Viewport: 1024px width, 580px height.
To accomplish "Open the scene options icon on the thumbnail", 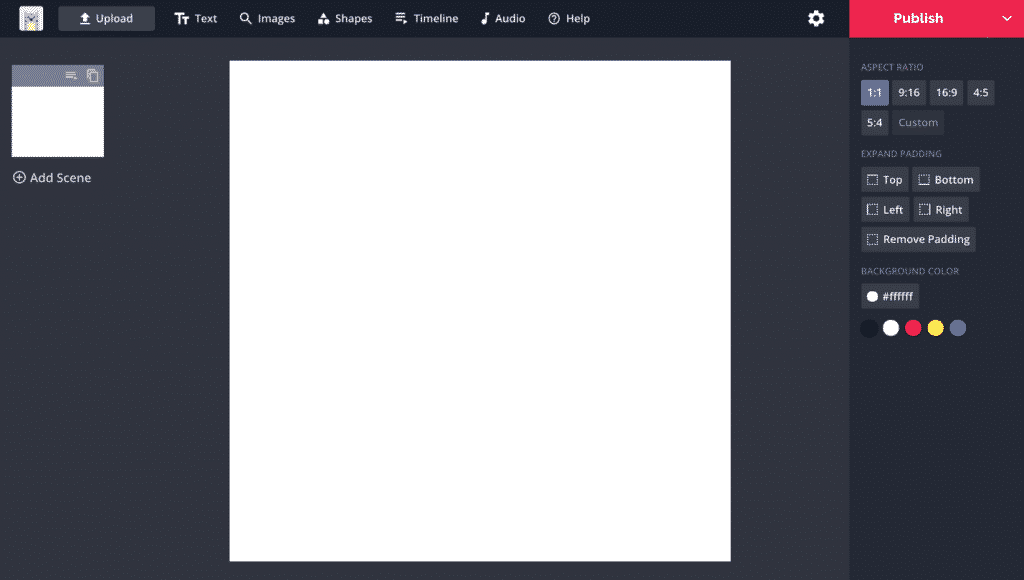I will click(x=70, y=75).
